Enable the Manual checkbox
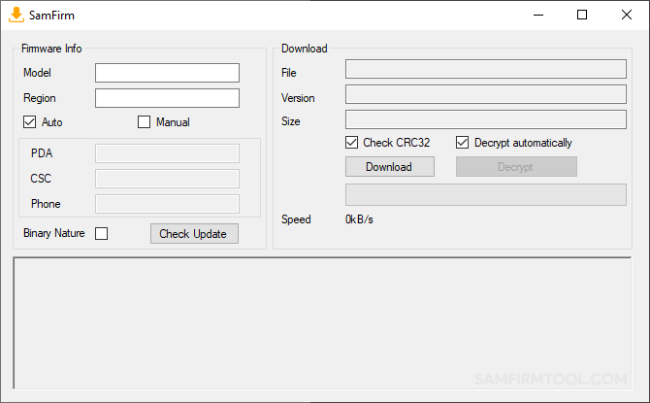 pyautogui.click(x=144, y=122)
